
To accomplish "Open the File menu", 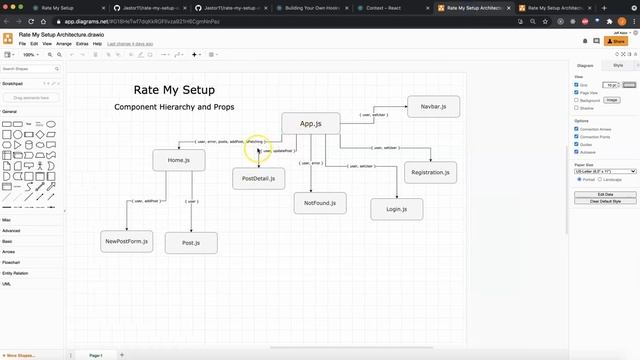I will click(22, 44).
